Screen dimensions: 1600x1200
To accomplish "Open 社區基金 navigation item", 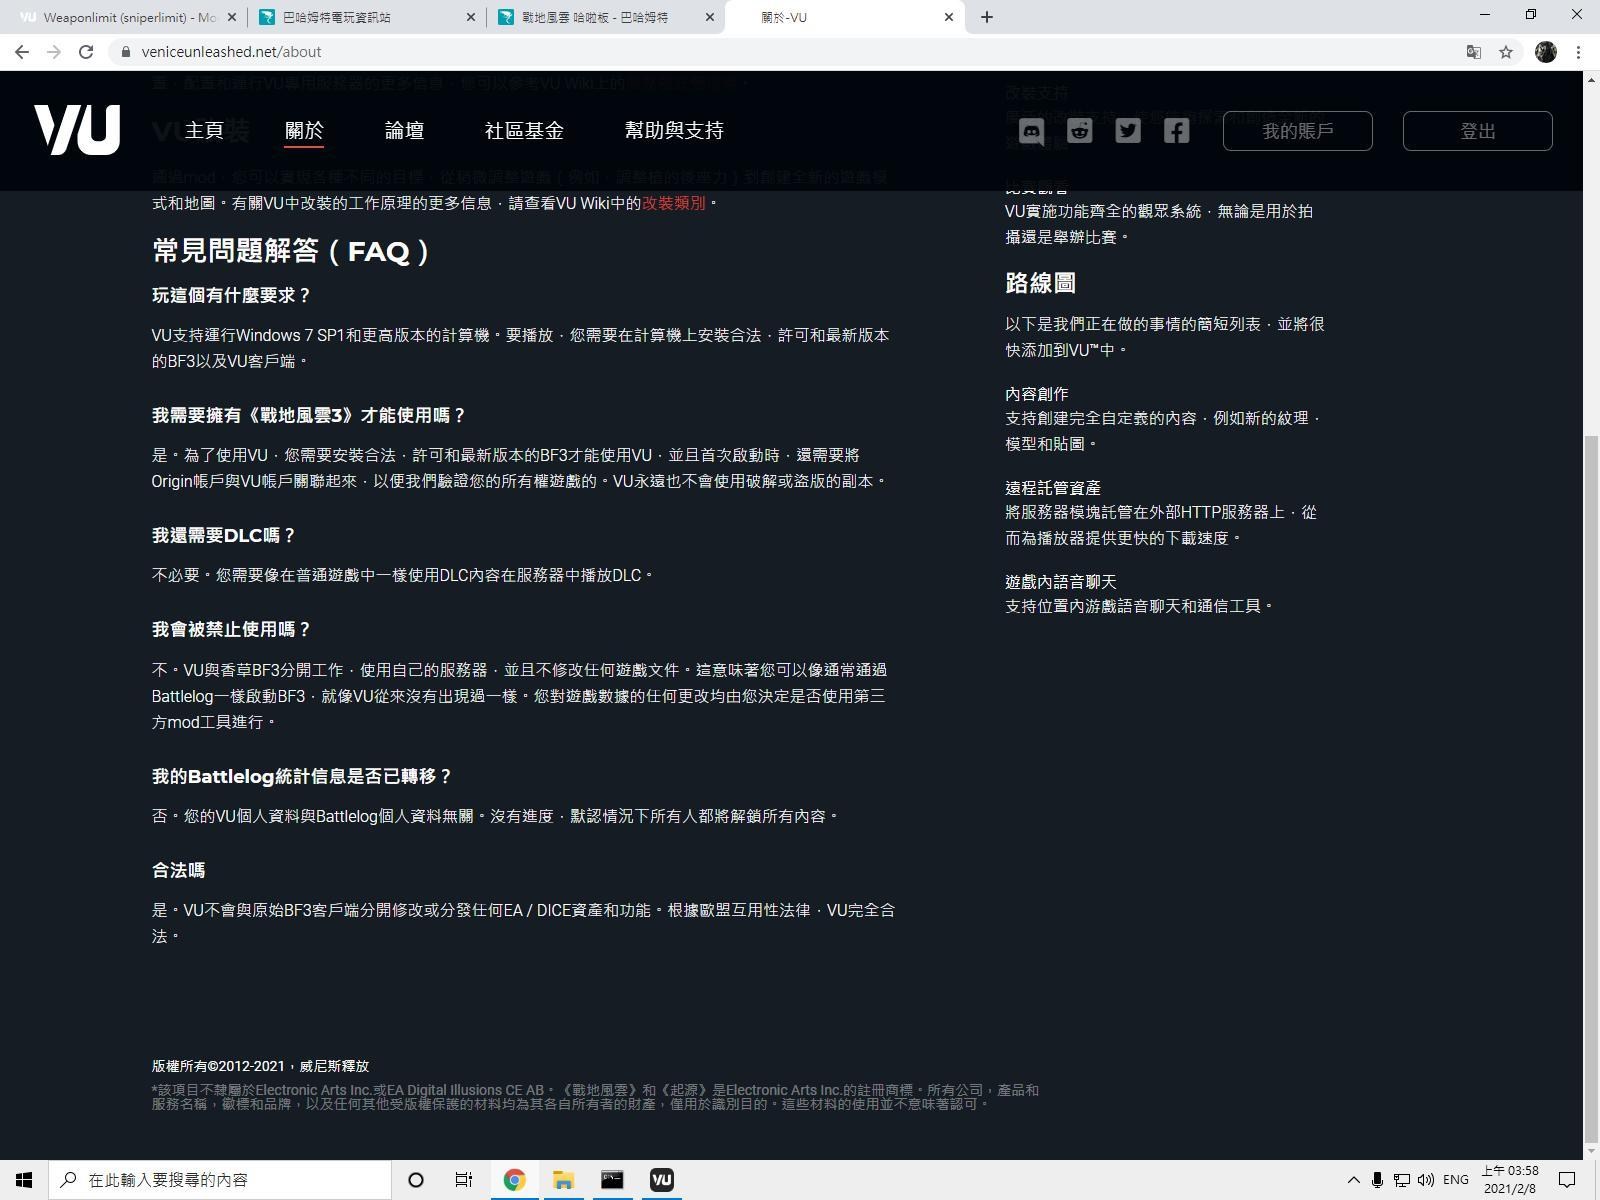I will (524, 131).
